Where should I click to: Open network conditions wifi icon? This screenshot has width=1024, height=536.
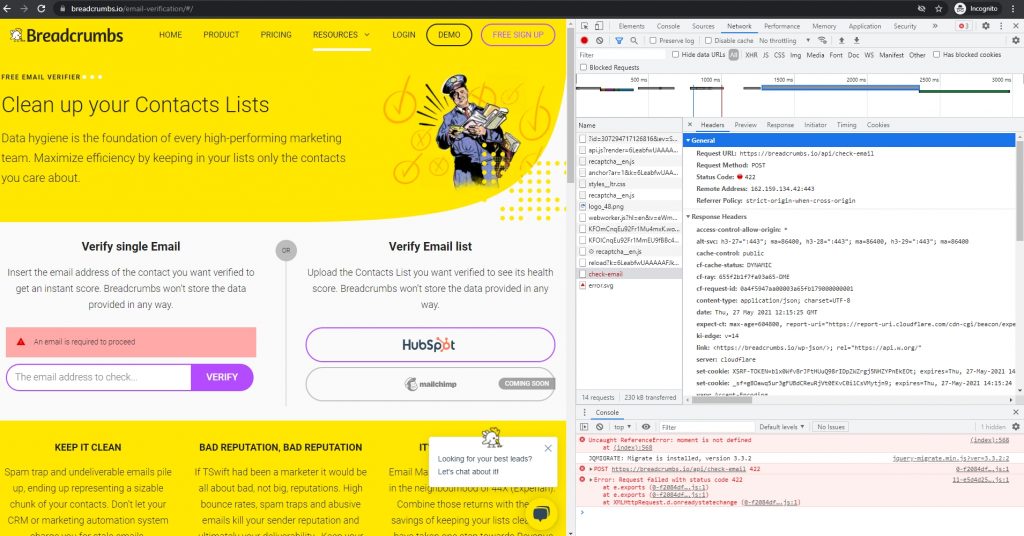[x=822, y=40]
